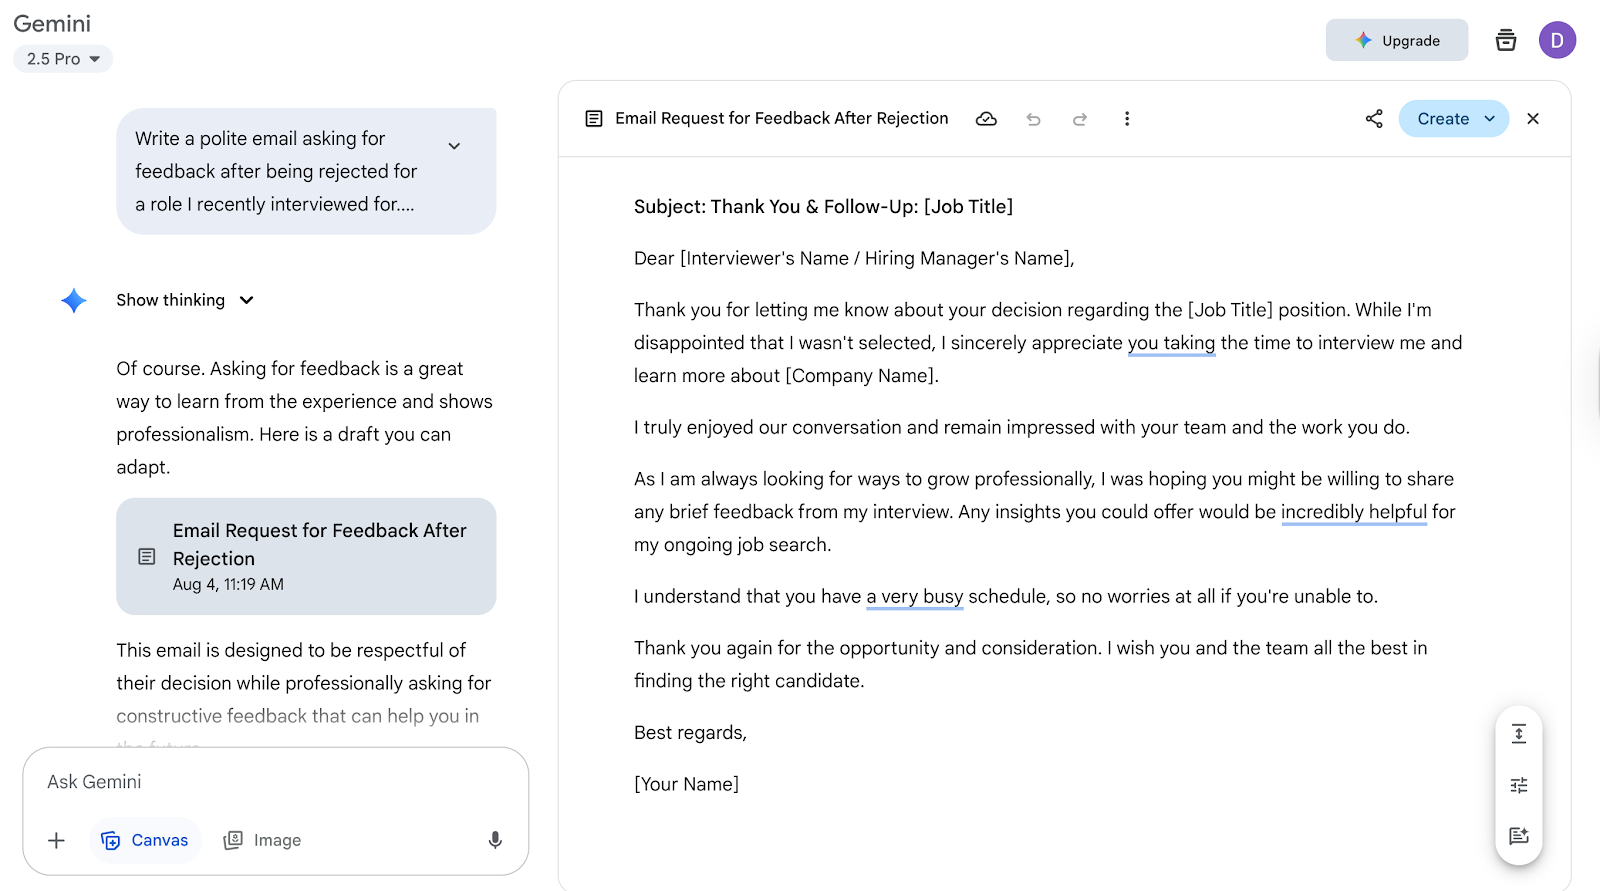The height and width of the screenshot is (891, 1600).
Task: Share the canvas document
Action: pyautogui.click(x=1374, y=119)
